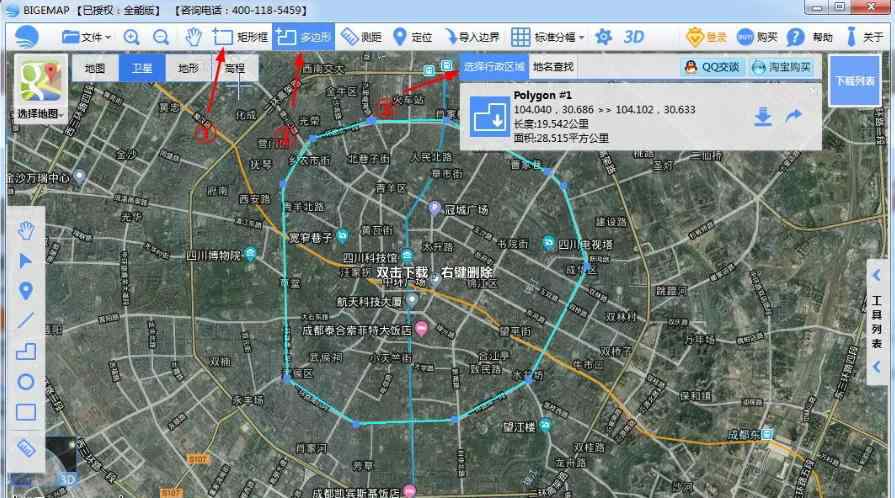
Task: Select the hand pan tool in left sidebar
Action: pyautogui.click(x=26, y=231)
